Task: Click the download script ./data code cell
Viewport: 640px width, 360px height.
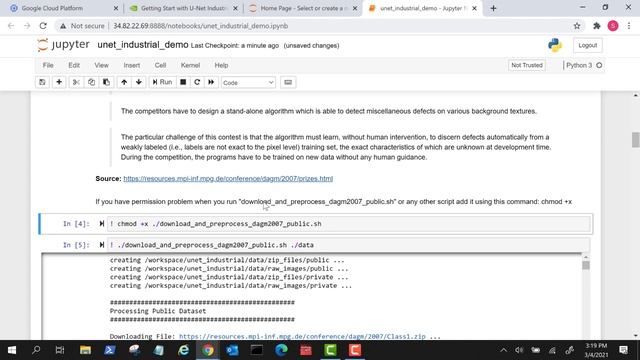Action: point(349,245)
